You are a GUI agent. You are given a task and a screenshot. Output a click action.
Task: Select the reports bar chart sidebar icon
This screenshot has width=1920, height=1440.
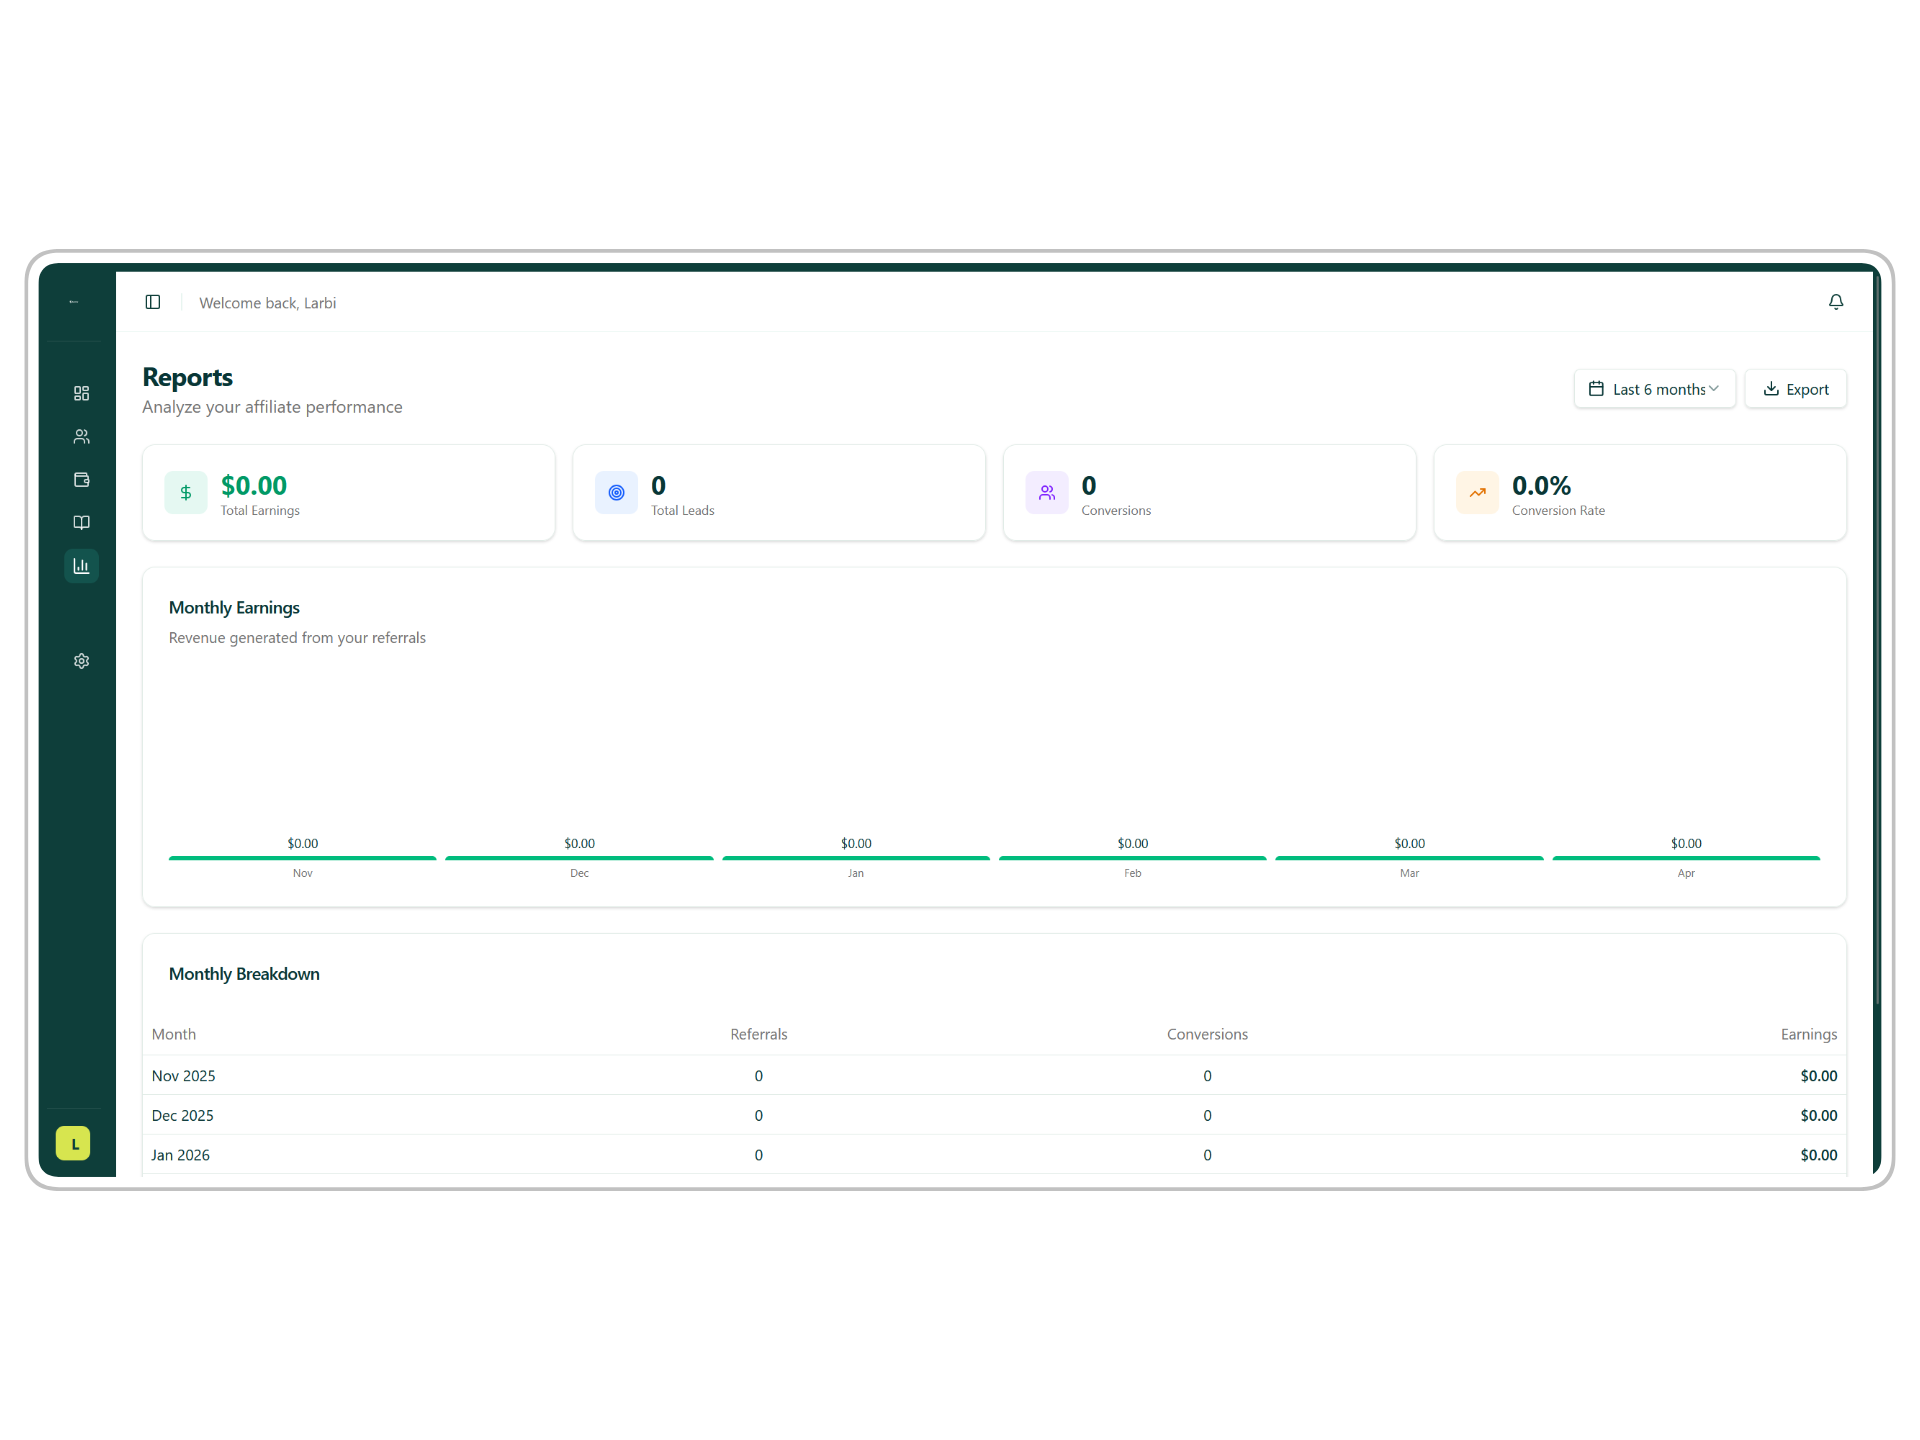click(x=81, y=566)
